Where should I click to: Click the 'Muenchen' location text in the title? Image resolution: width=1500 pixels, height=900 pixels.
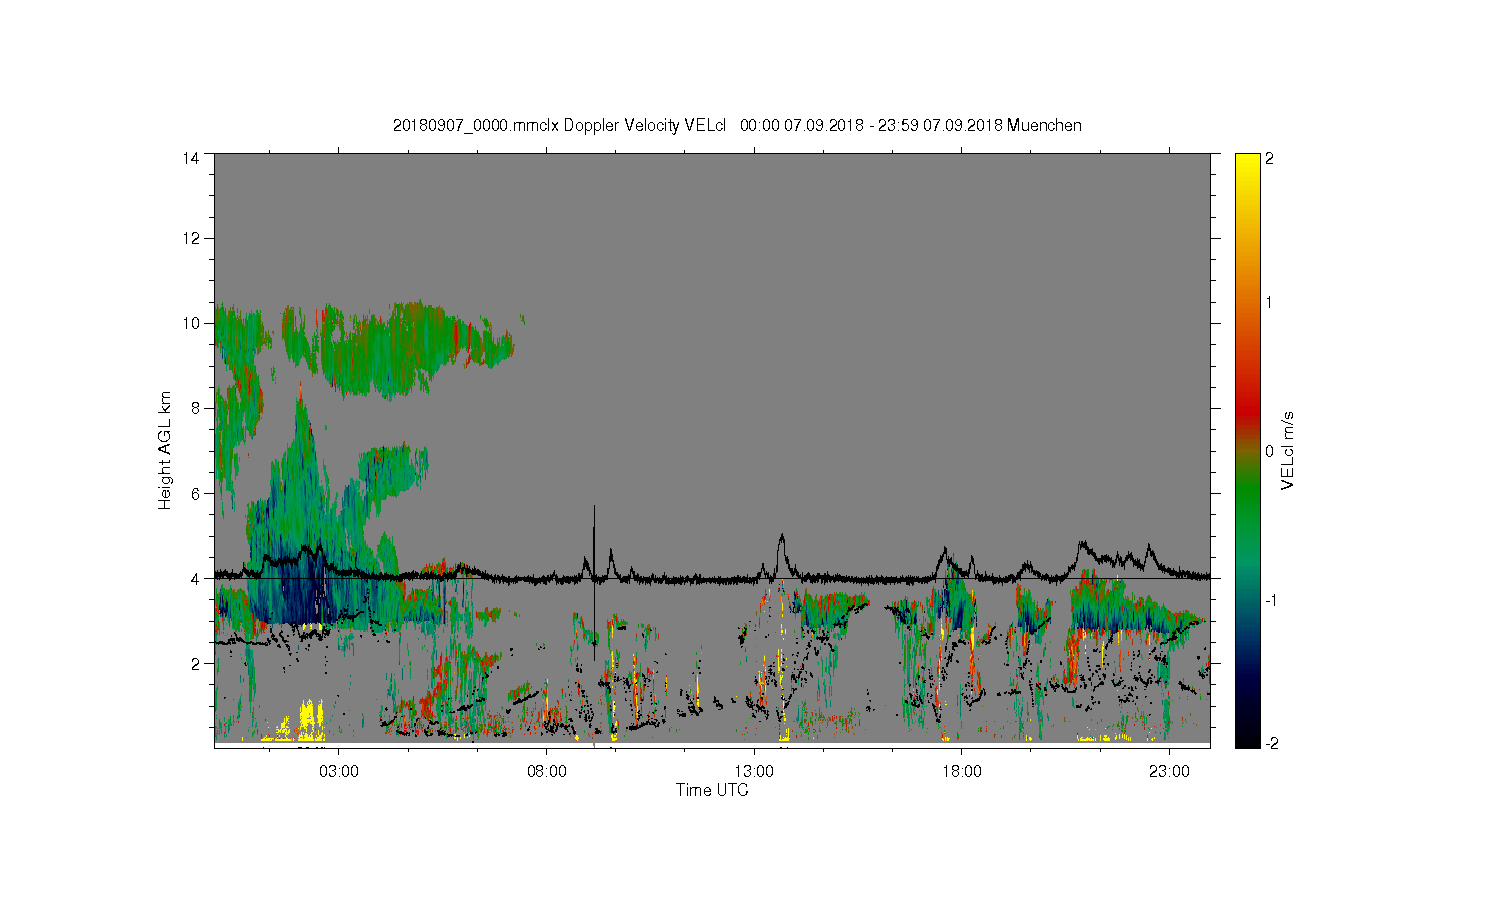point(1044,125)
